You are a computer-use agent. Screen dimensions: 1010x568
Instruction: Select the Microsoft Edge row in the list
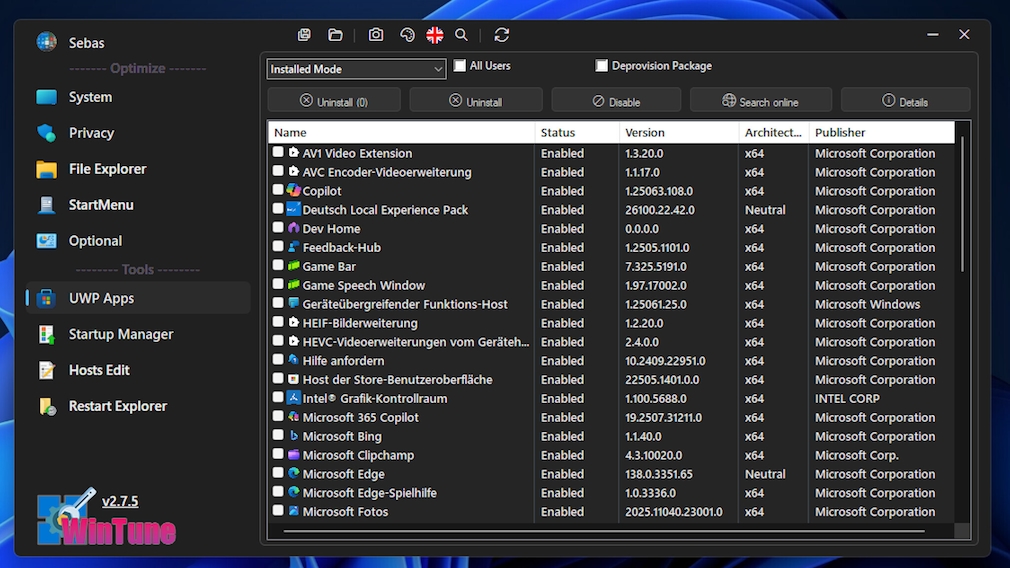(343, 474)
